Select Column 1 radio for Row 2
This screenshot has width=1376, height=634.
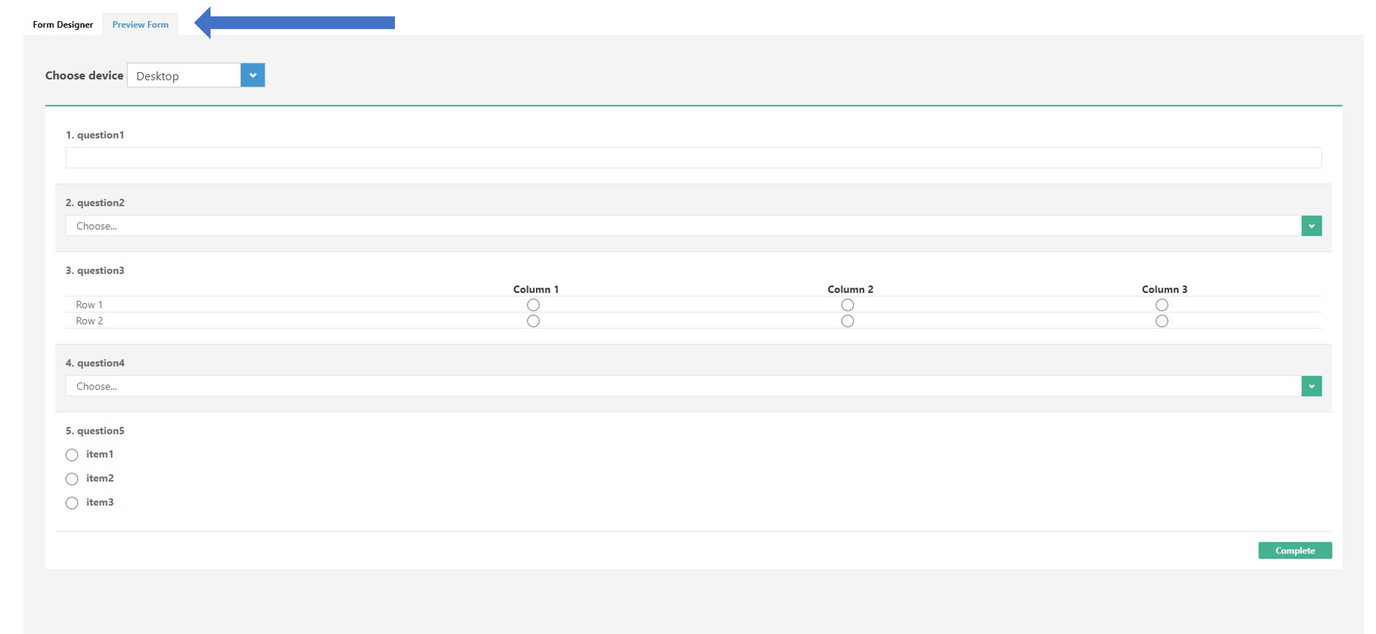click(x=533, y=320)
